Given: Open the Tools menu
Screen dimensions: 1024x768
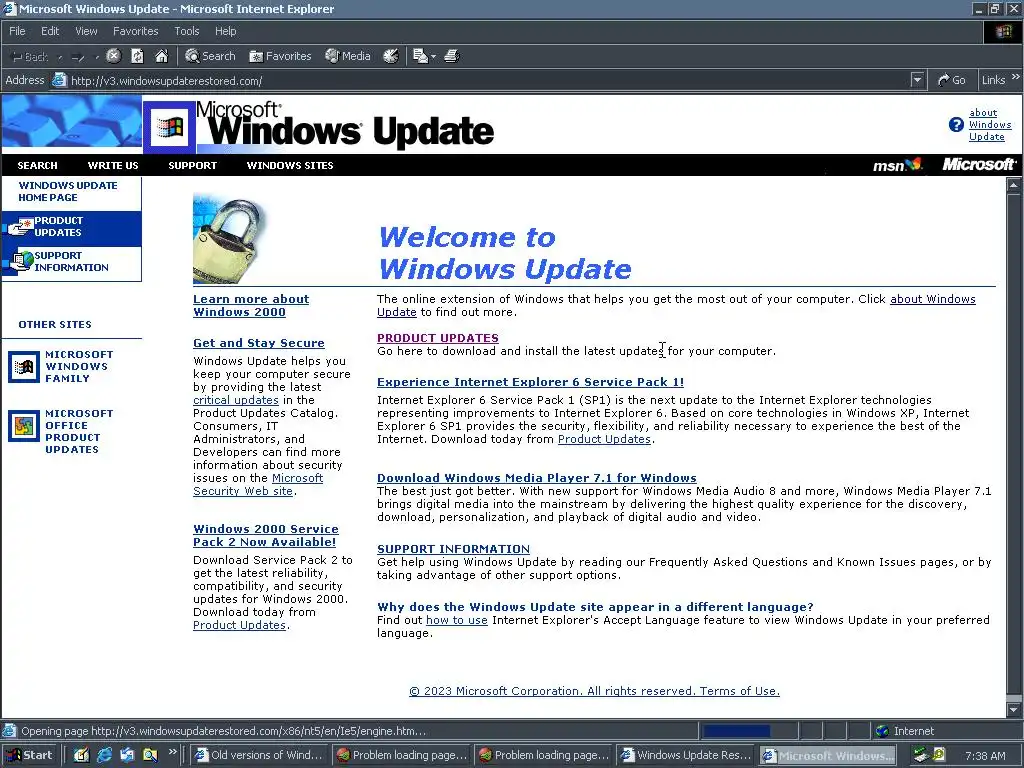Looking at the screenshot, I should [186, 31].
